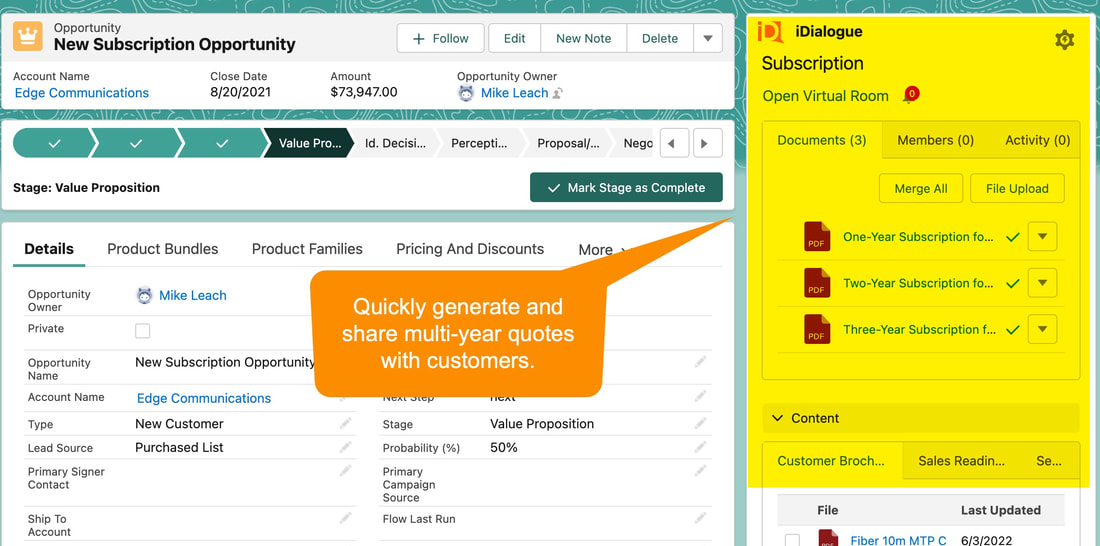Open Customer Brochures content tab
The width and height of the screenshot is (1100, 546).
click(831, 461)
